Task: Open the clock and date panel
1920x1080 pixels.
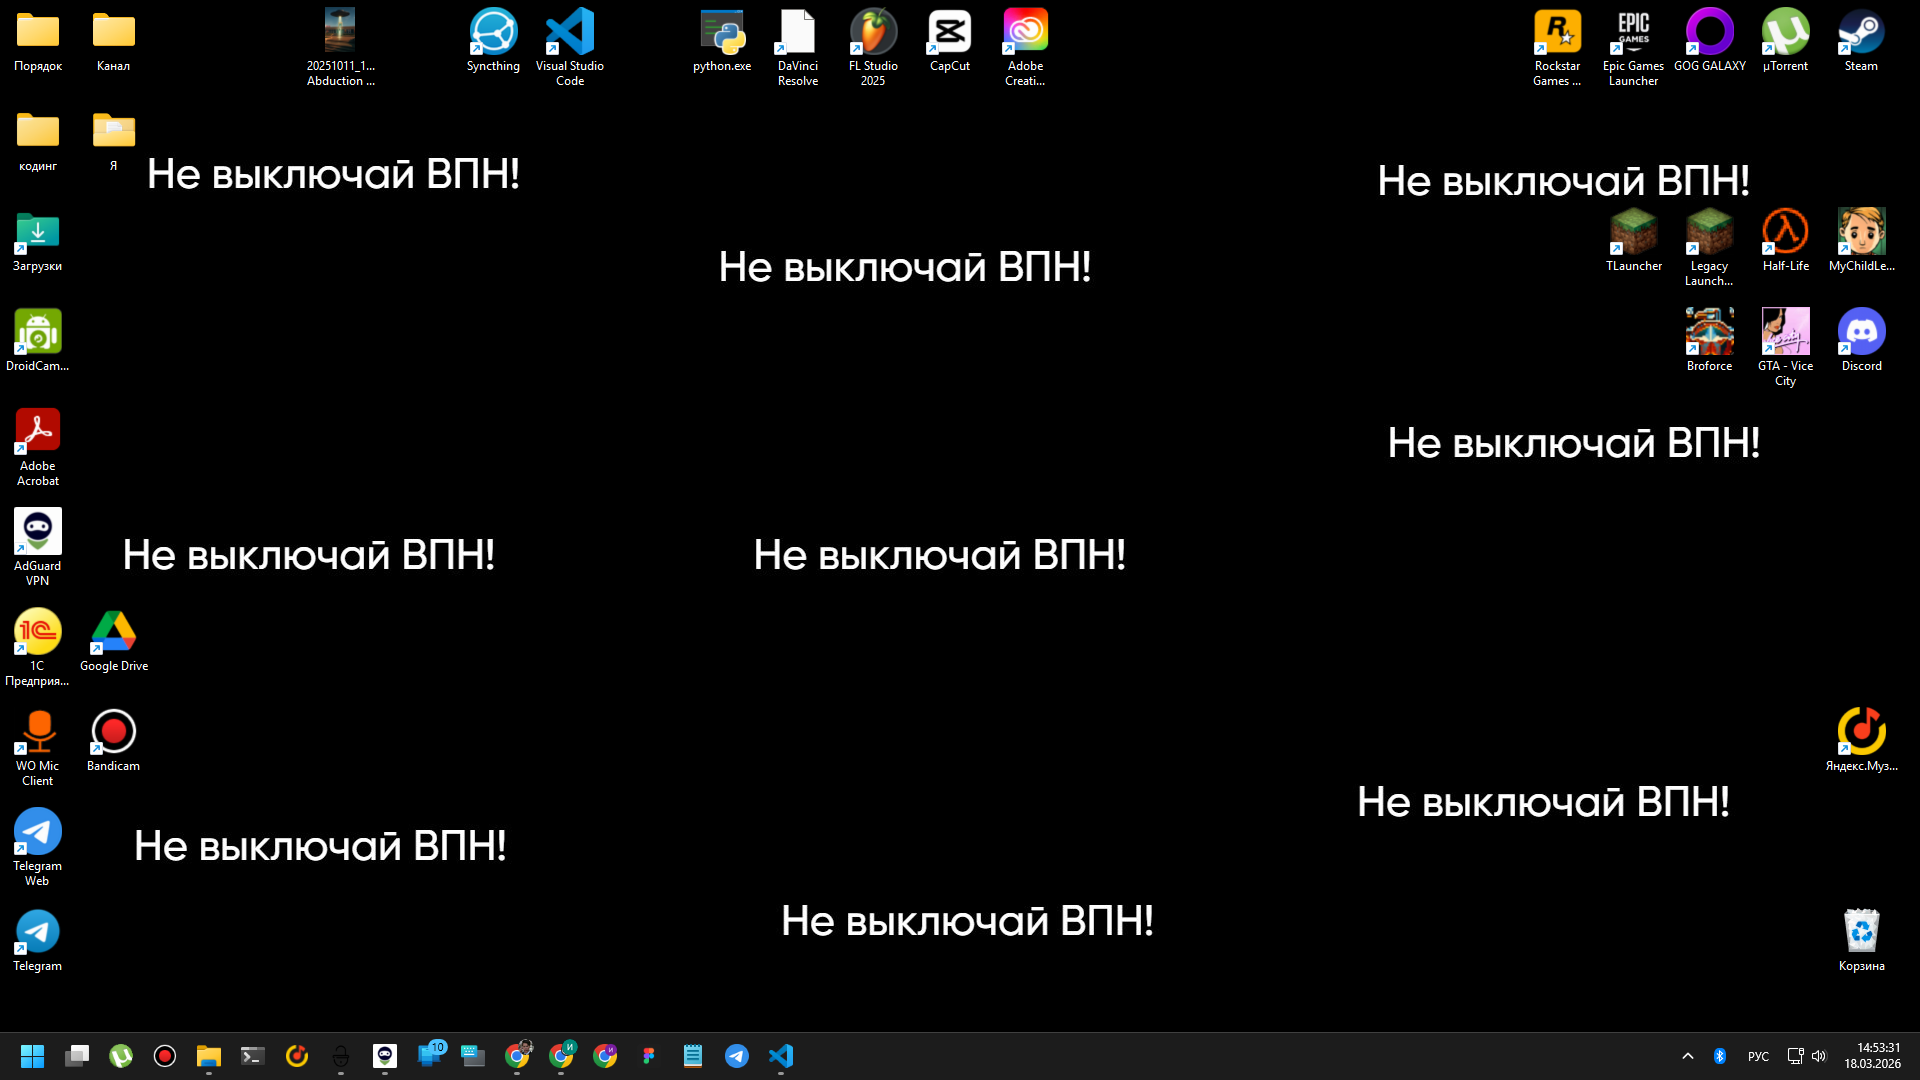Action: click(x=1872, y=1056)
